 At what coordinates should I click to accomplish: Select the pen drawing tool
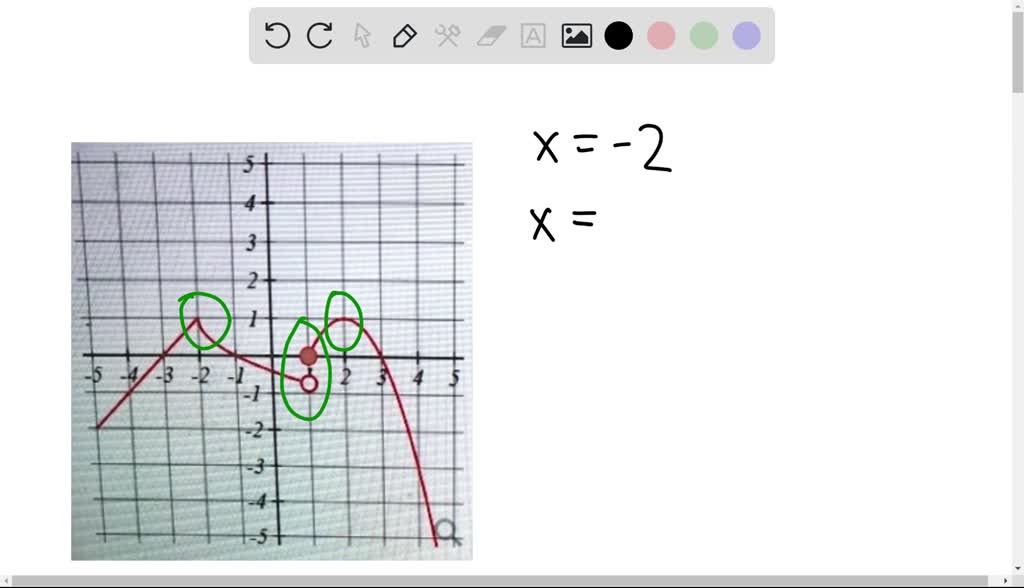click(404, 35)
